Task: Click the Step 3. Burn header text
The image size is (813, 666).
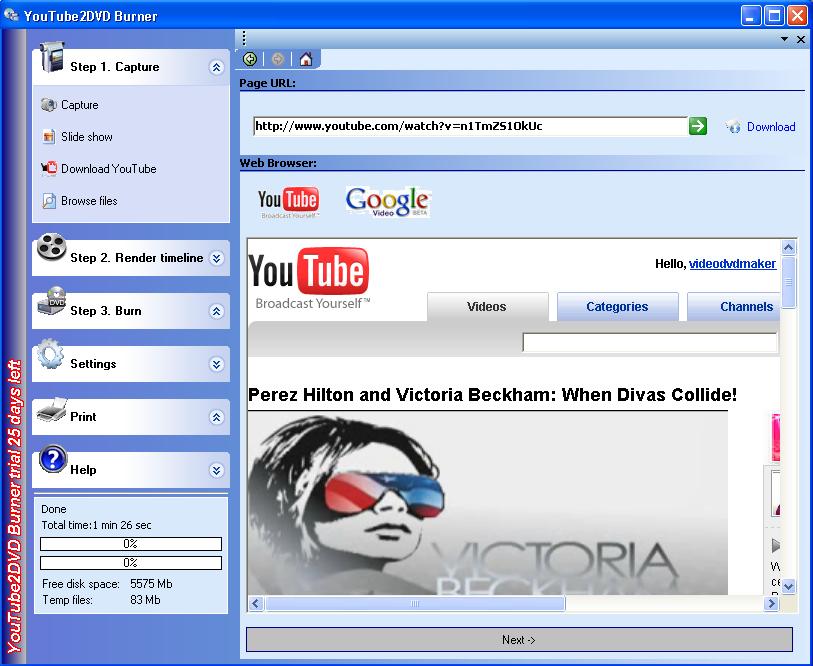Action: pyautogui.click(x=106, y=311)
